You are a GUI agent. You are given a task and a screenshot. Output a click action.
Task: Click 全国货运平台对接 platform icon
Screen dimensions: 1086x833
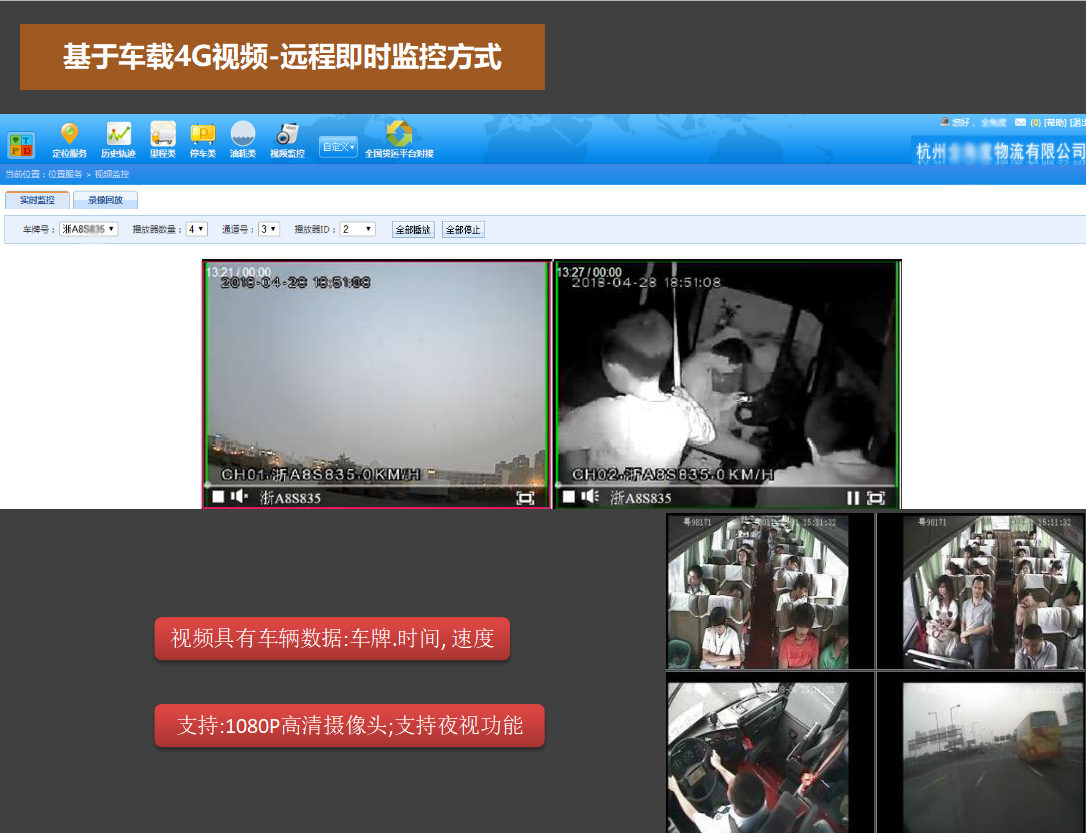[x=399, y=135]
